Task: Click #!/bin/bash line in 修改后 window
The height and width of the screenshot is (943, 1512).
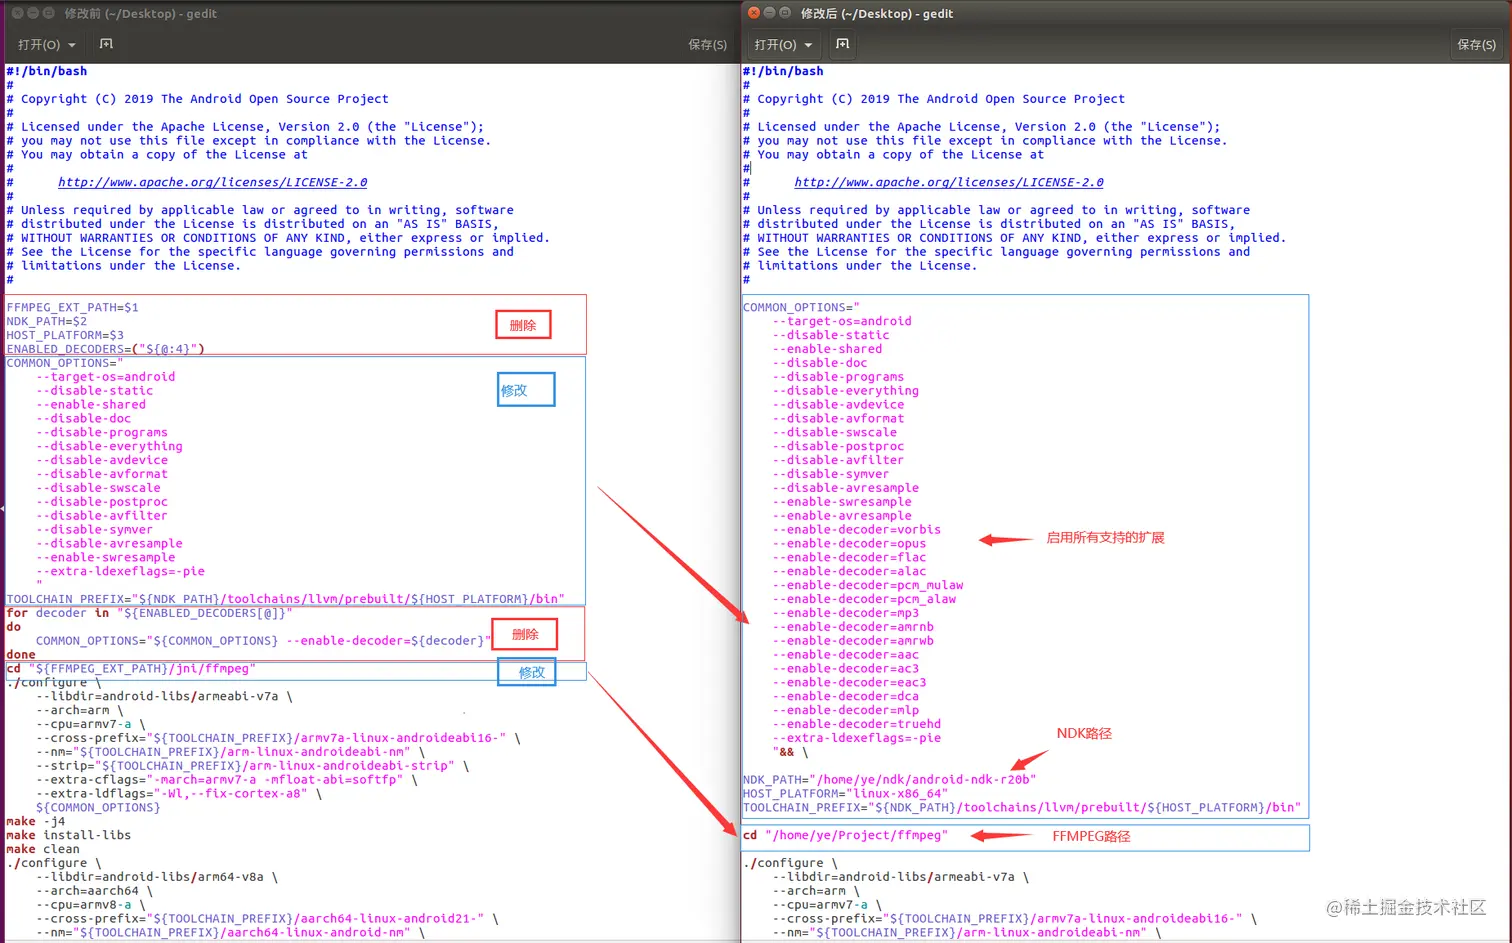Action: pyautogui.click(x=783, y=71)
